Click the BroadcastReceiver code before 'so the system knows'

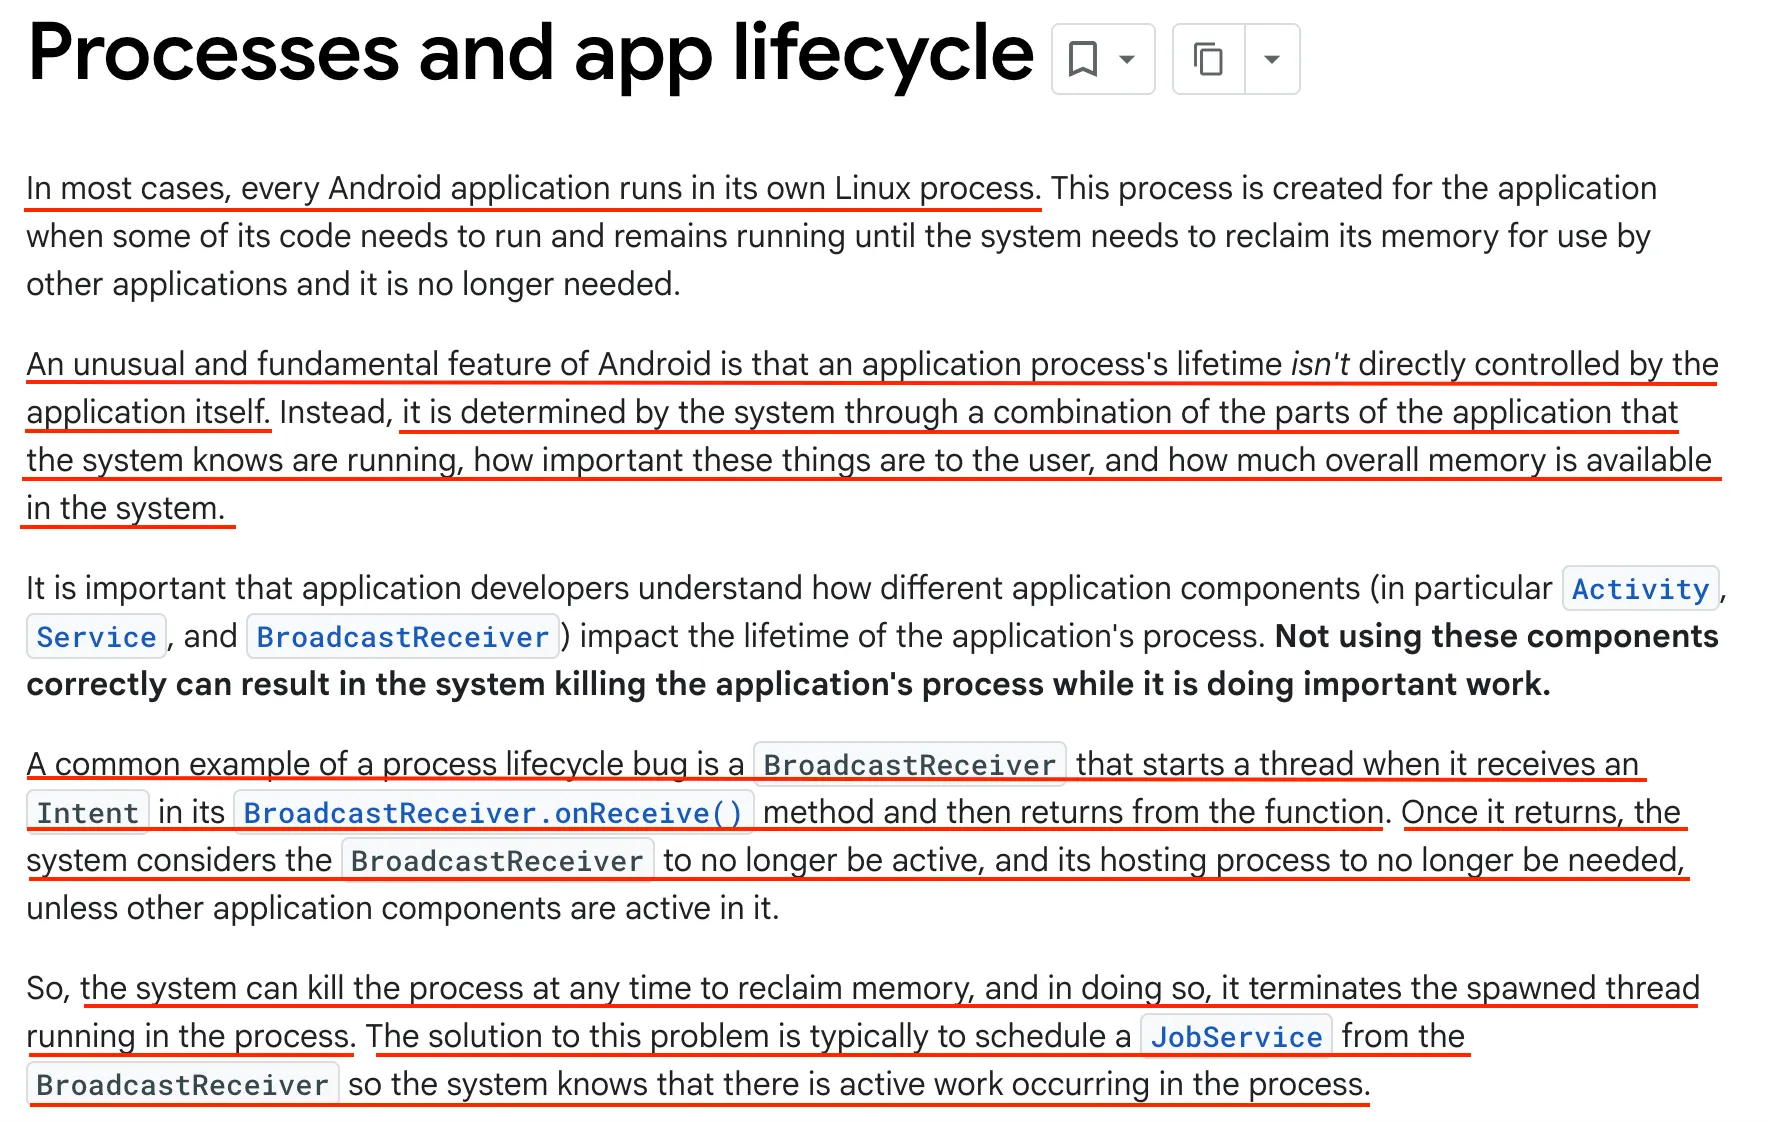[183, 1085]
